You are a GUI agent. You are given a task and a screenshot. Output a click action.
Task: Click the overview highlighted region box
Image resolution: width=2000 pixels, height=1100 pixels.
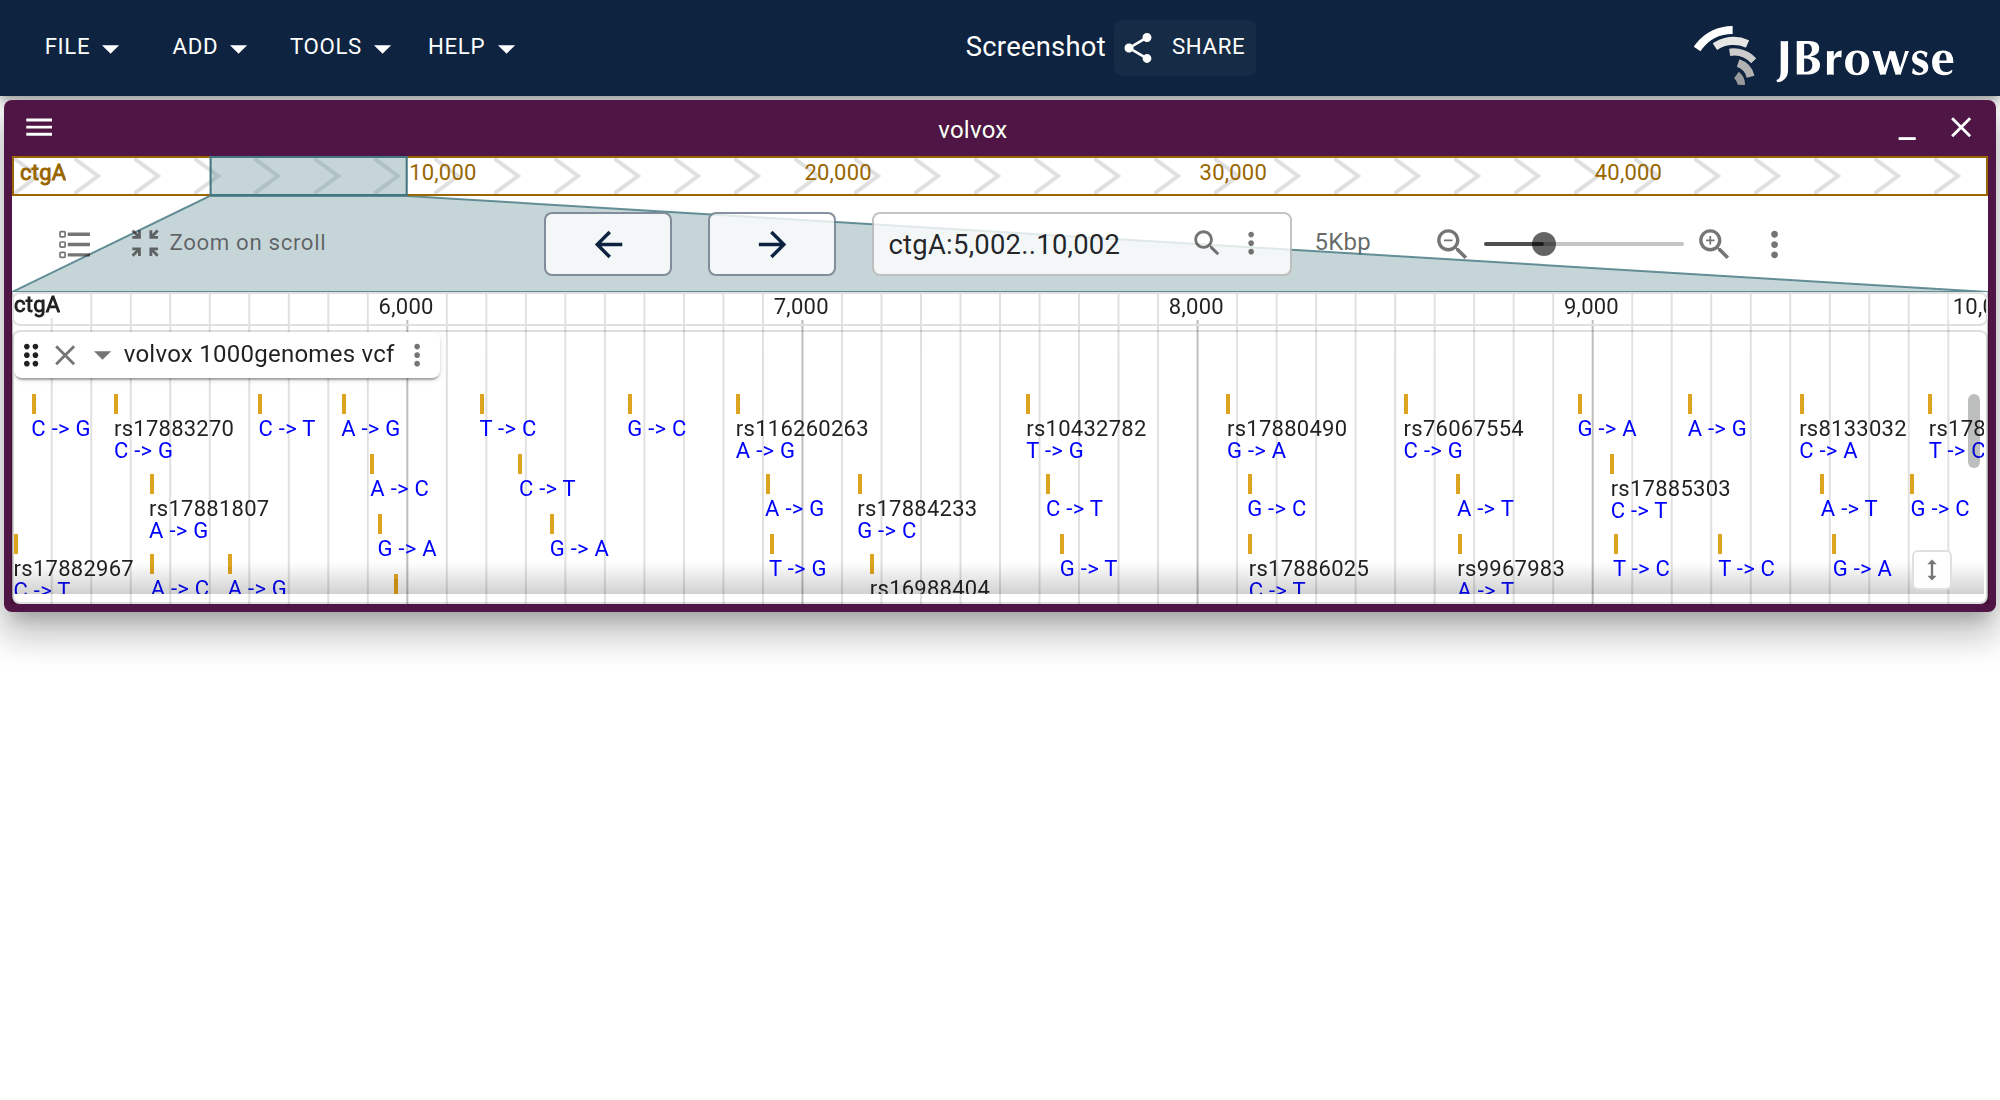coord(308,175)
